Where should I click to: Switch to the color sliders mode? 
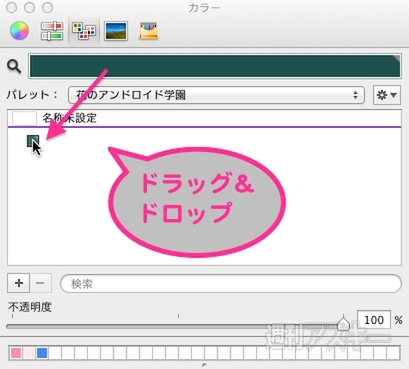52,31
